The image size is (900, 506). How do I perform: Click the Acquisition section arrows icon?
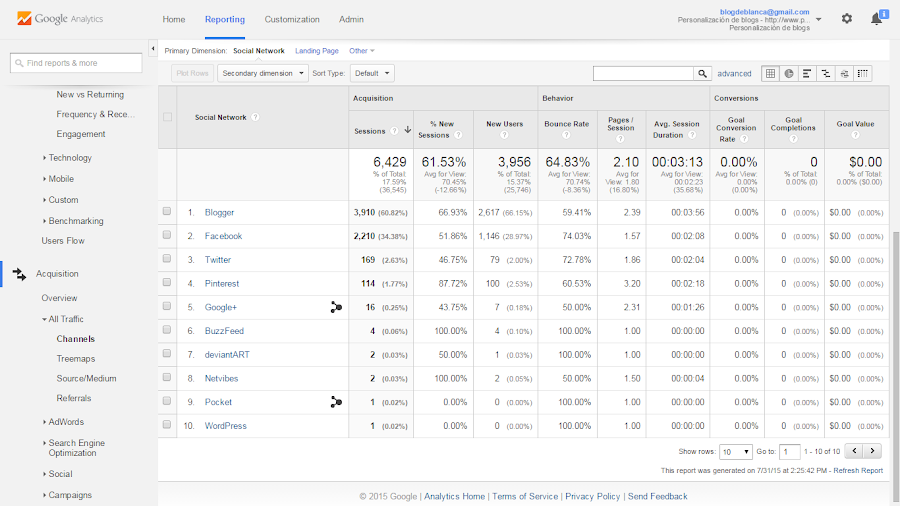coord(20,274)
